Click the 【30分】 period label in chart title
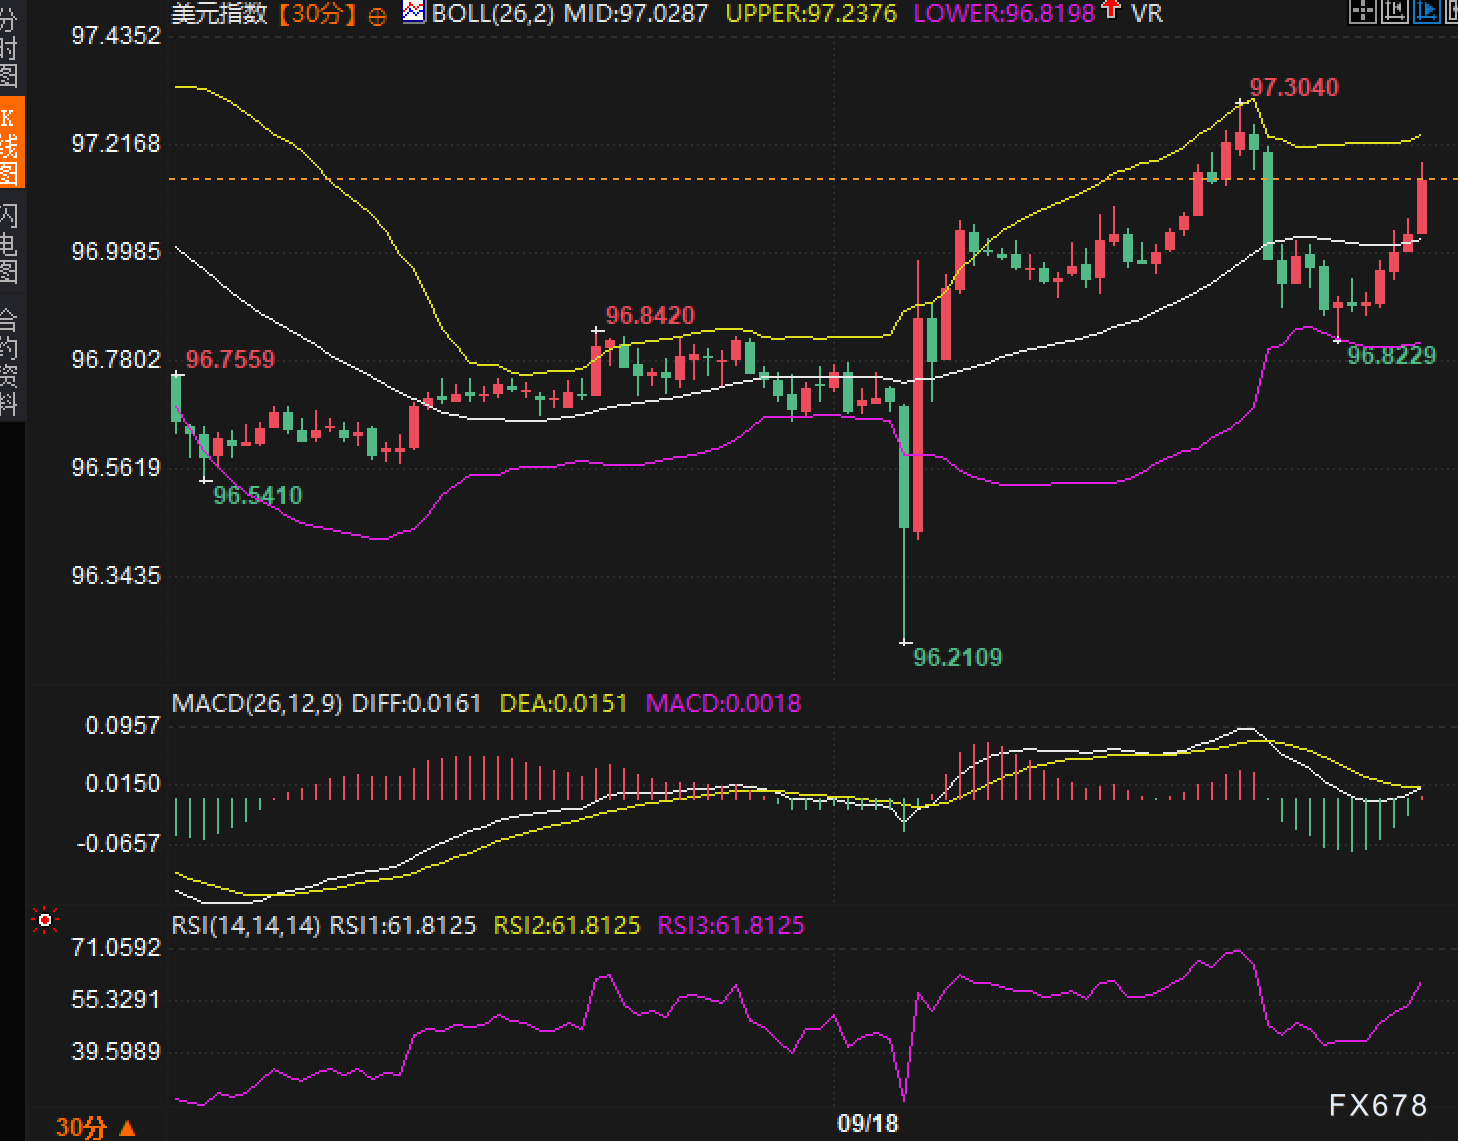The height and width of the screenshot is (1141, 1458). coord(318,14)
